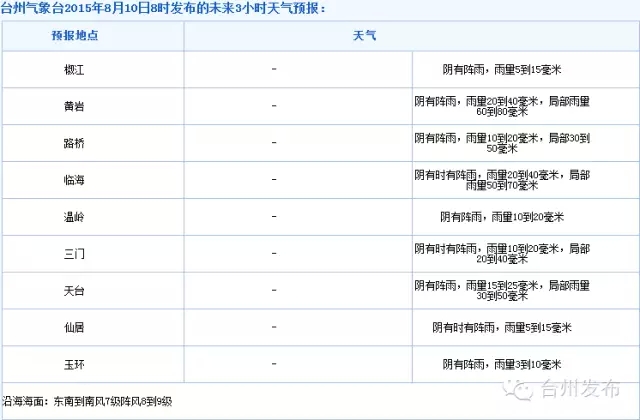The image size is (640, 420).
Task: Click the forecast title dated 2015年8月10日
Action: 163,8
